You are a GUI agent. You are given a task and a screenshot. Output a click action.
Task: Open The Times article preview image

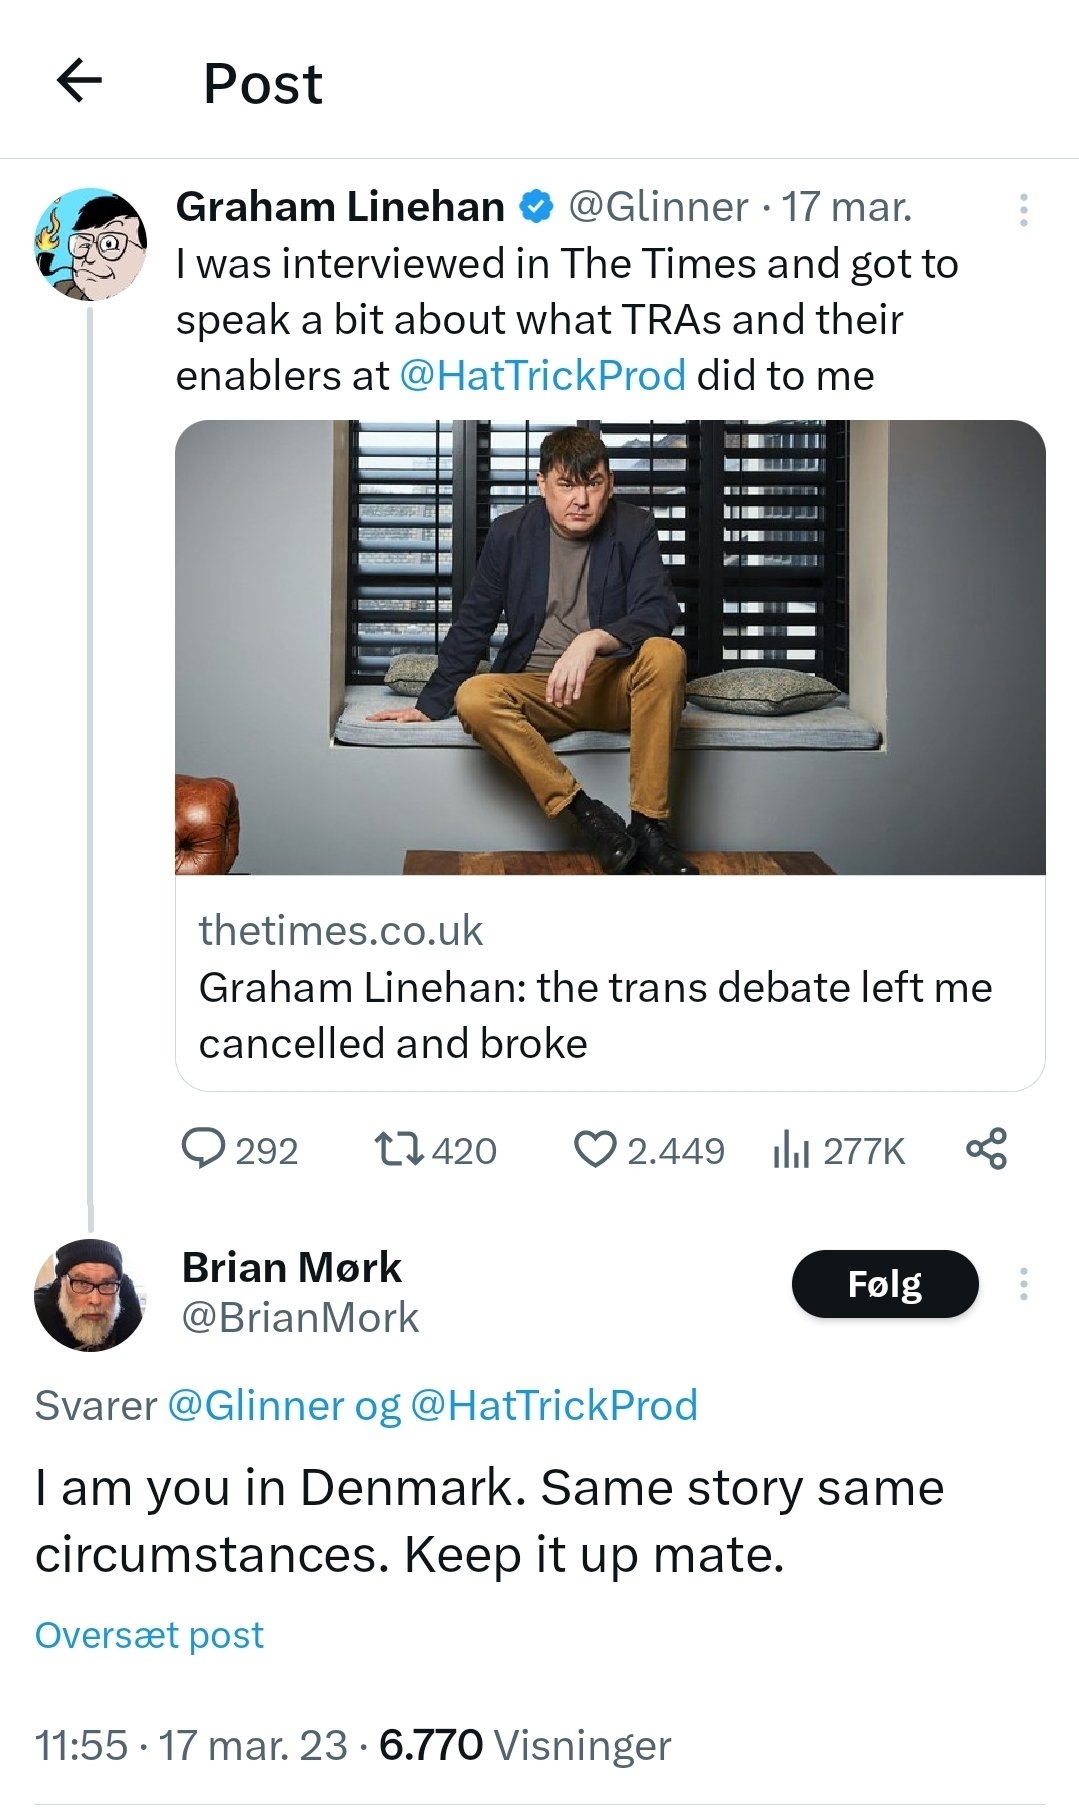coord(610,647)
